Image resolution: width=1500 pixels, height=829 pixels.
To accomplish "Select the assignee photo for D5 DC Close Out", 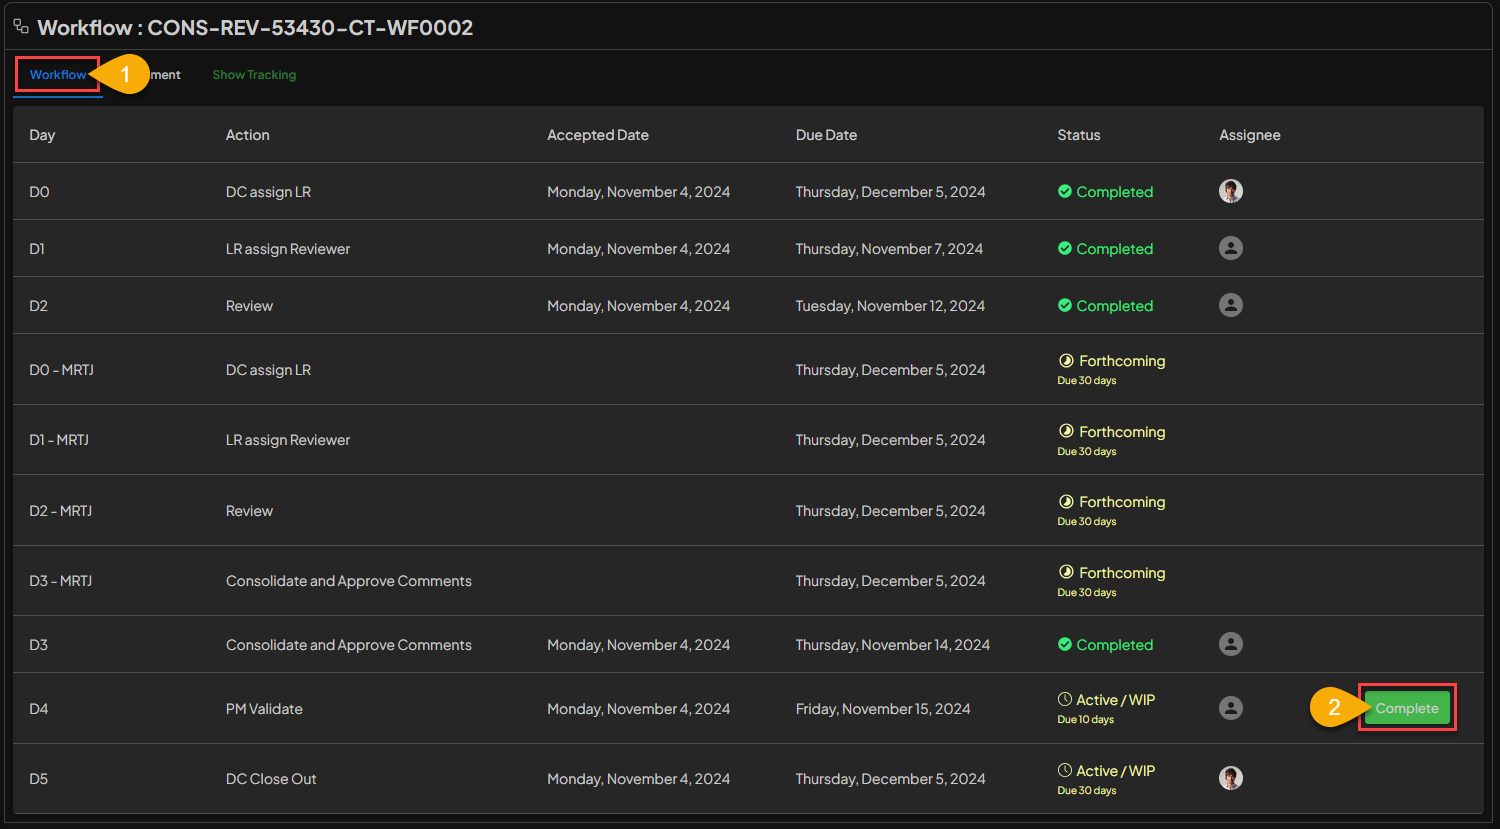I will coord(1231,778).
